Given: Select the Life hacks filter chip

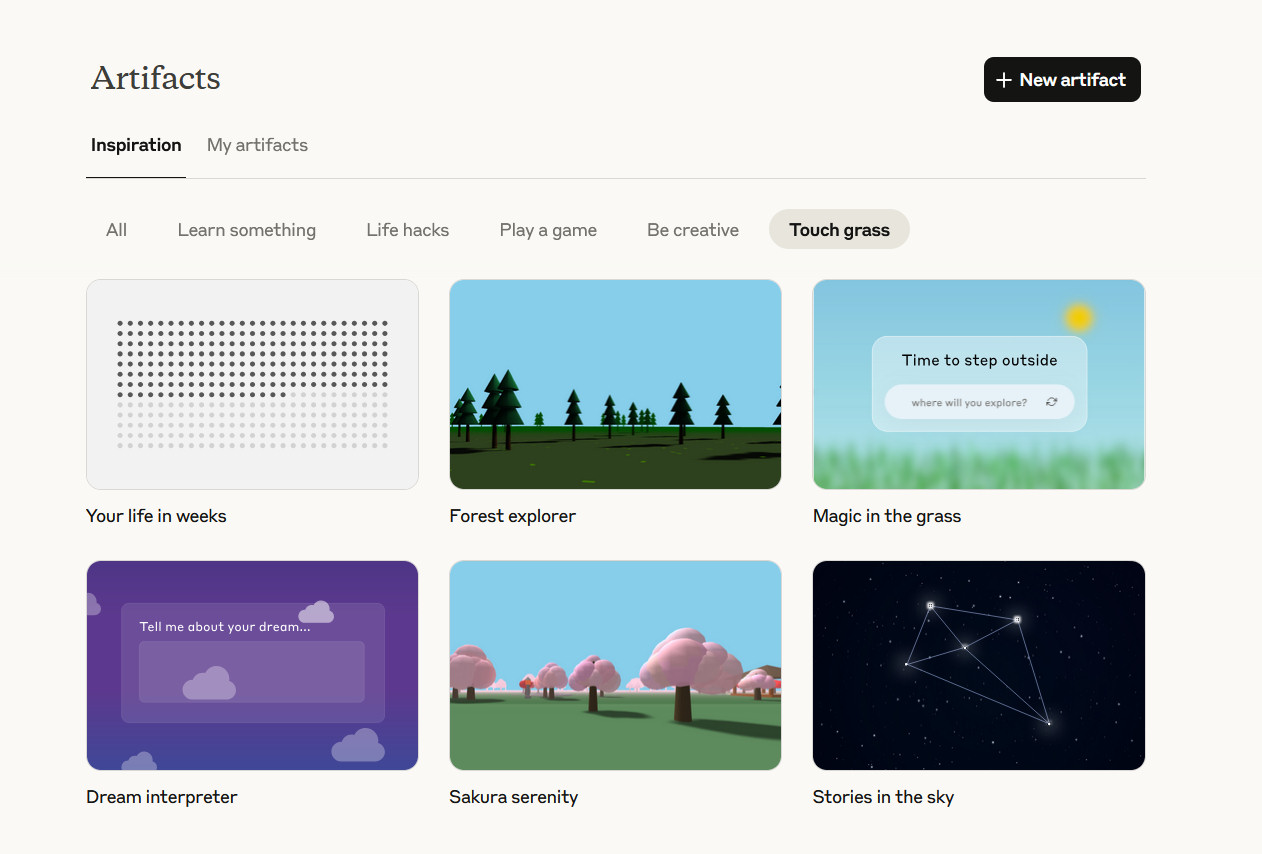Looking at the screenshot, I should tap(408, 230).
